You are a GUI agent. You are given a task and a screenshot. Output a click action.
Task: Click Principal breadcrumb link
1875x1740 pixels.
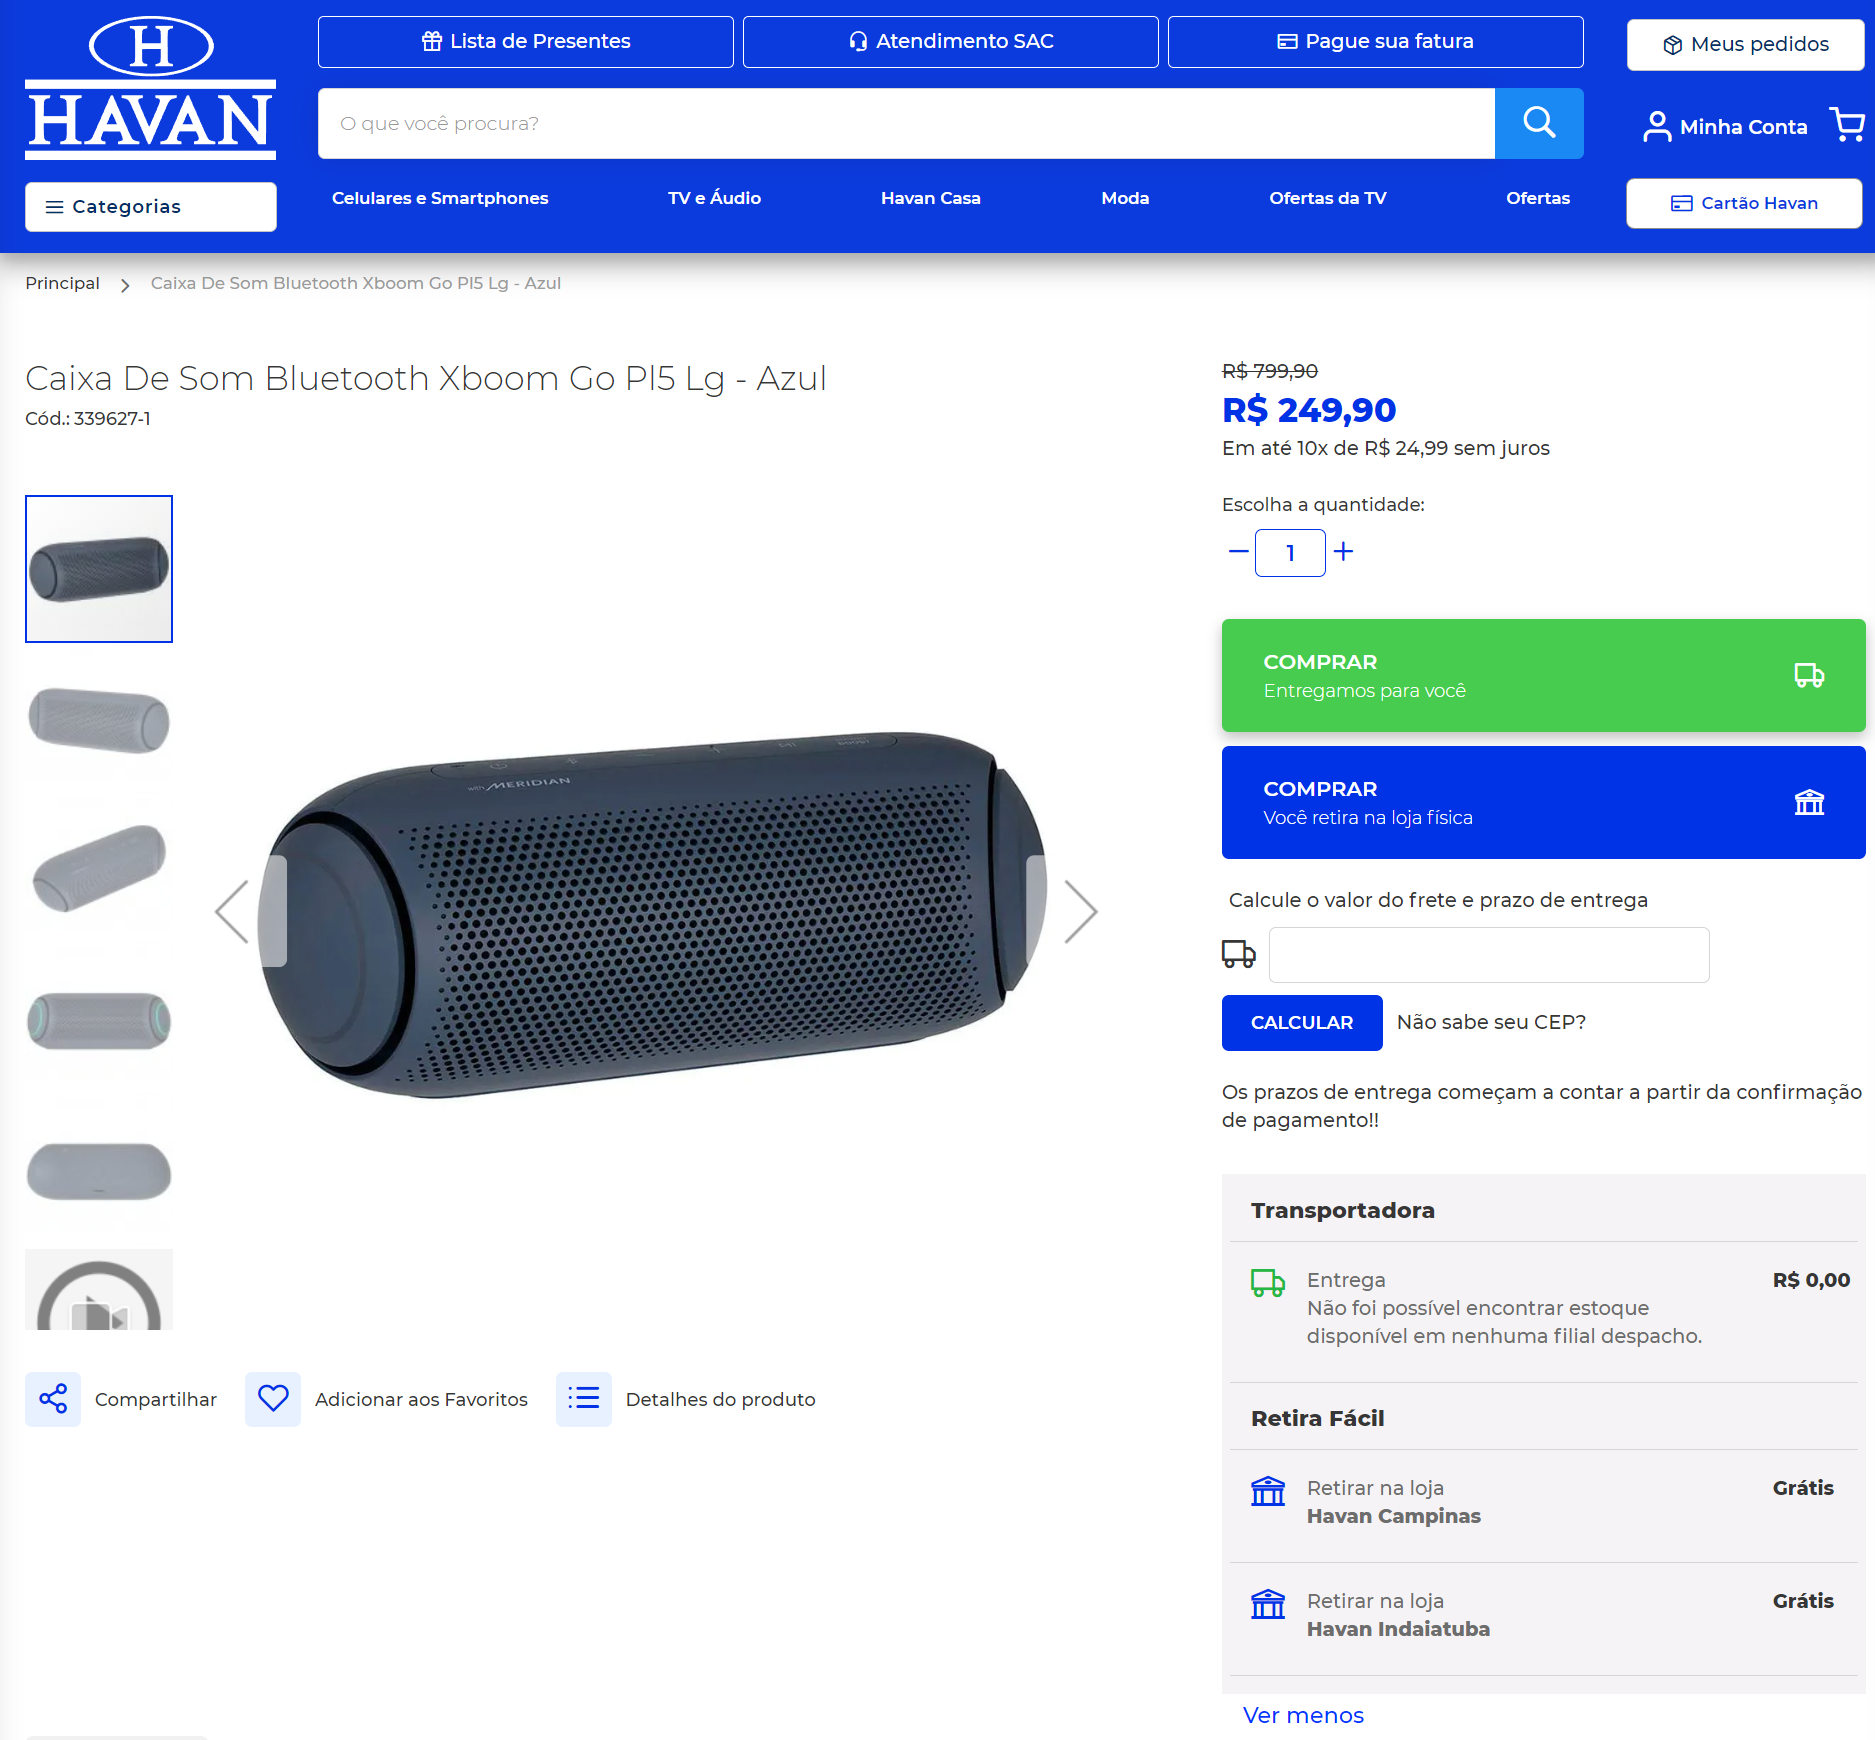(x=63, y=283)
